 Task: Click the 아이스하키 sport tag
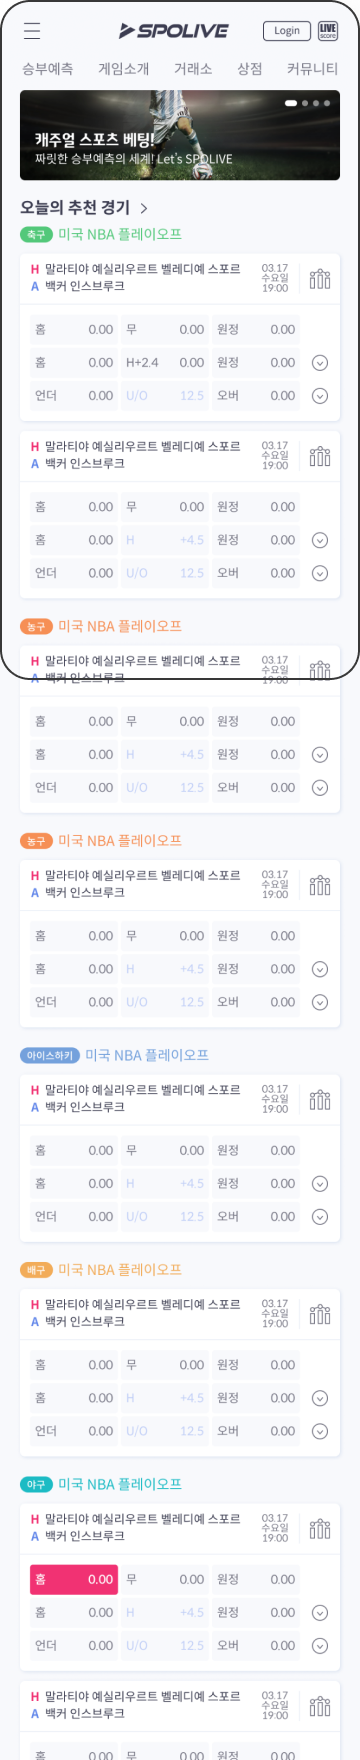coord(50,1055)
